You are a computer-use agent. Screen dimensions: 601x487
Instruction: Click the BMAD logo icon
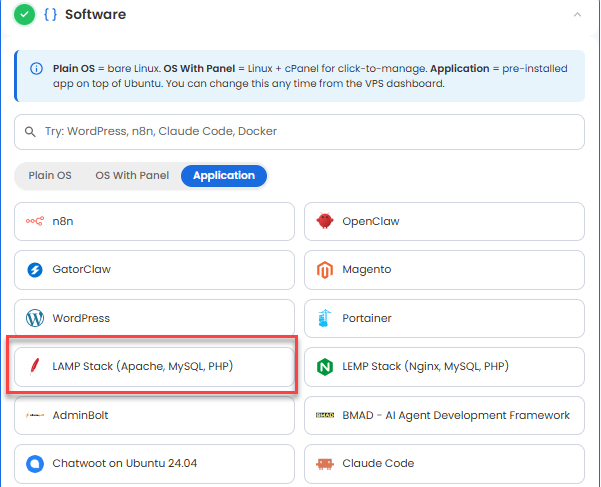tap(325, 415)
